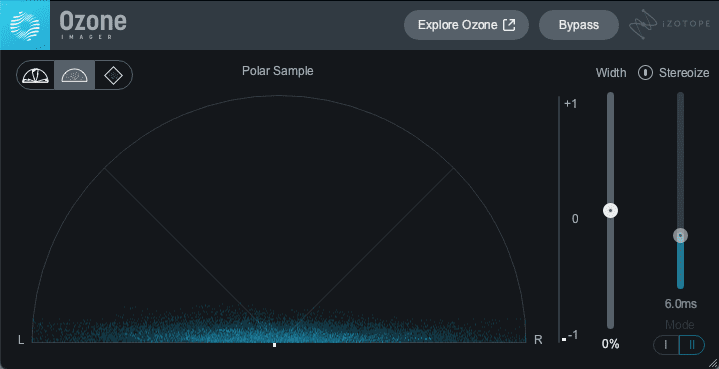Click the 0% width value field

(x=610, y=344)
